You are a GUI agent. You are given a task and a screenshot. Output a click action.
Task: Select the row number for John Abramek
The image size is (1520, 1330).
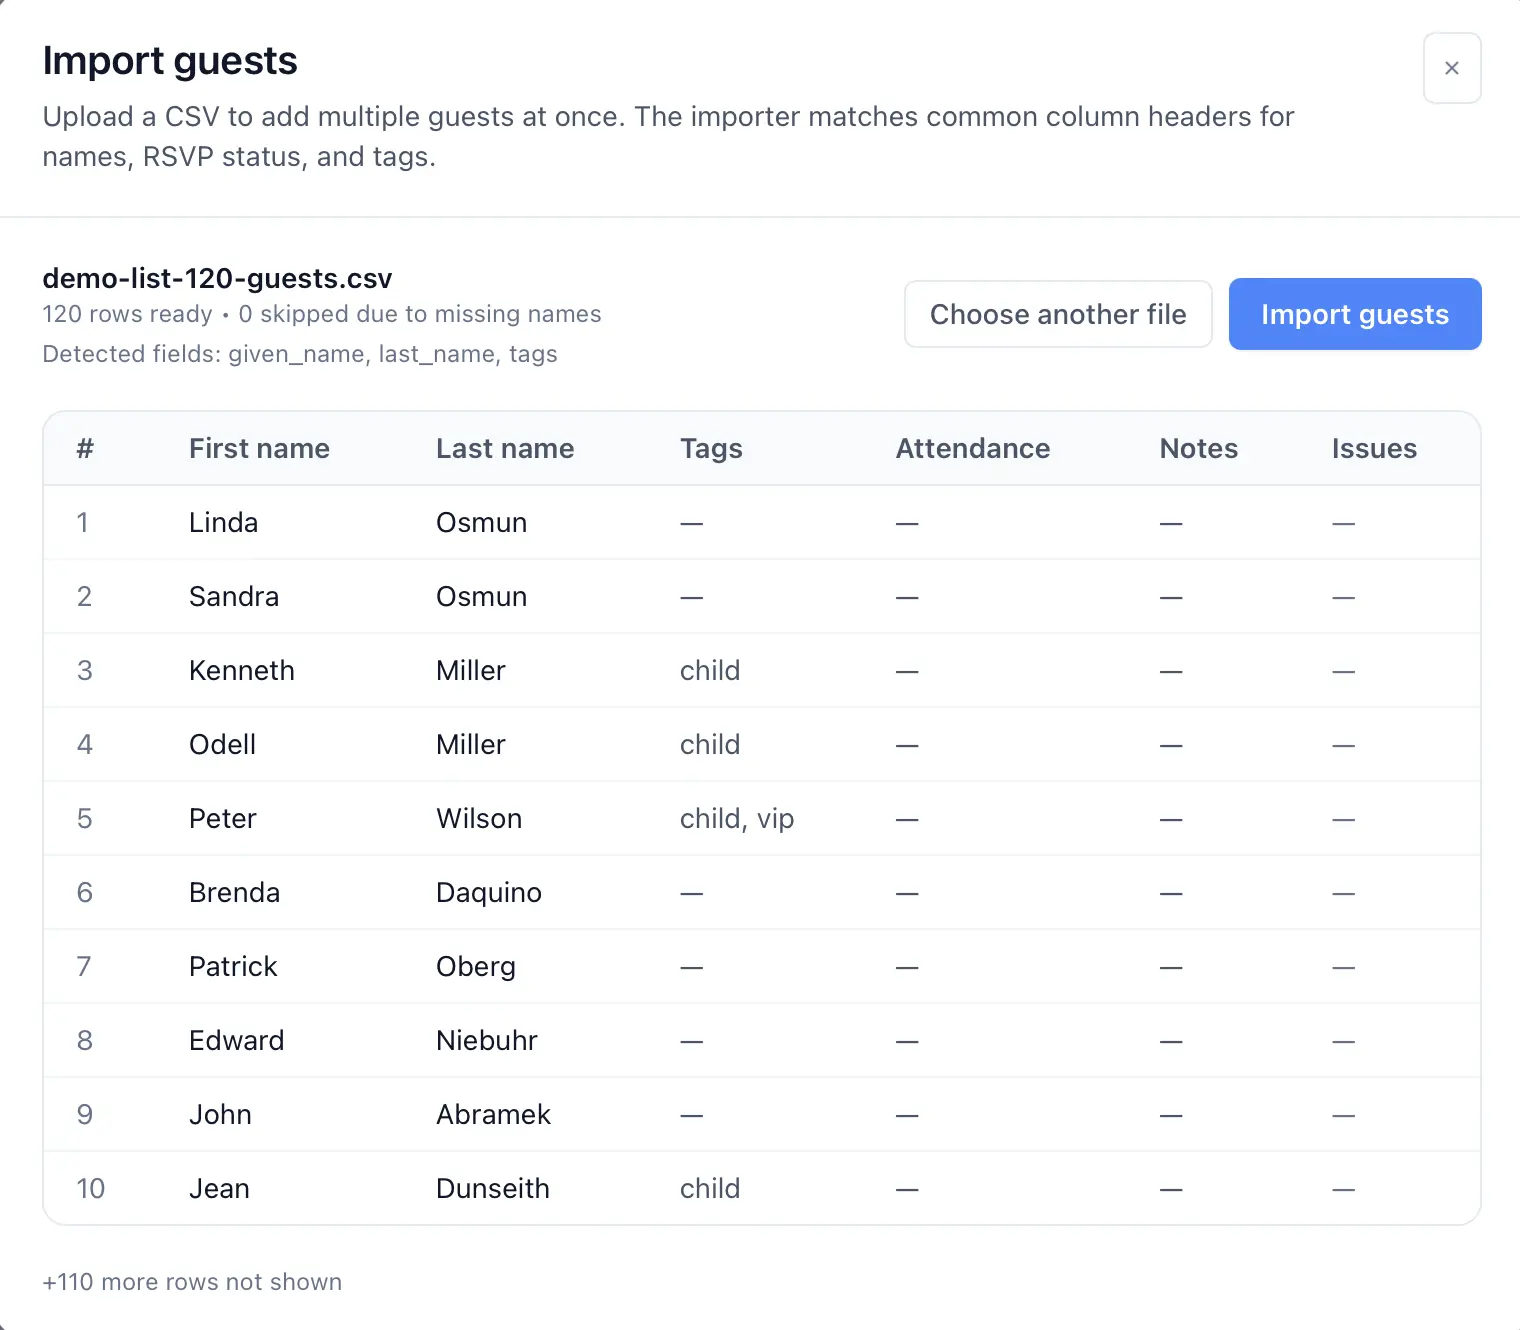(x=84, y=1114)
